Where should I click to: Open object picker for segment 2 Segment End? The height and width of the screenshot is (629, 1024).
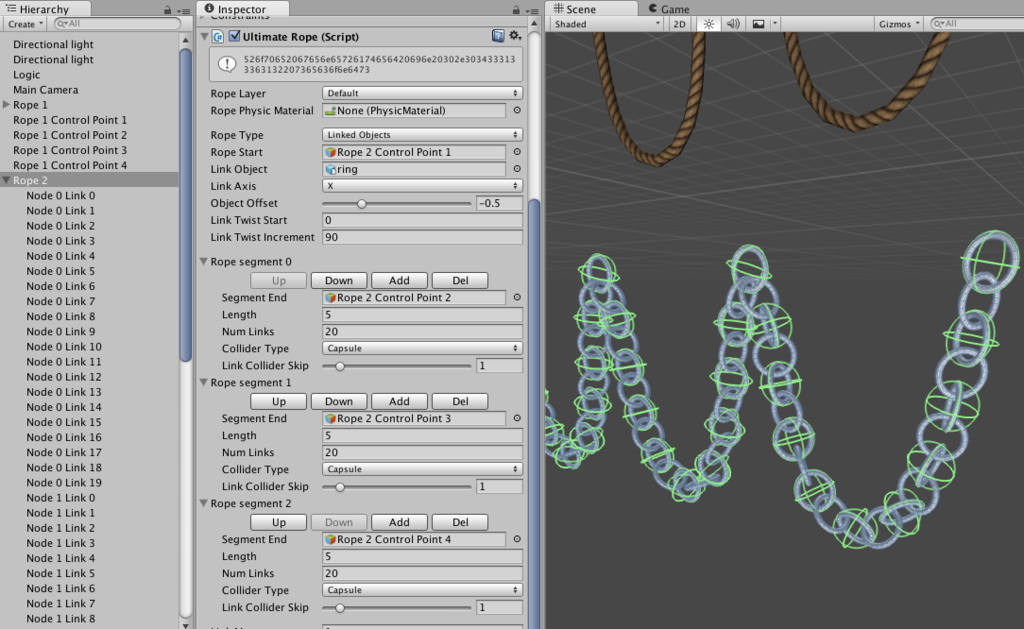point(517,539)
